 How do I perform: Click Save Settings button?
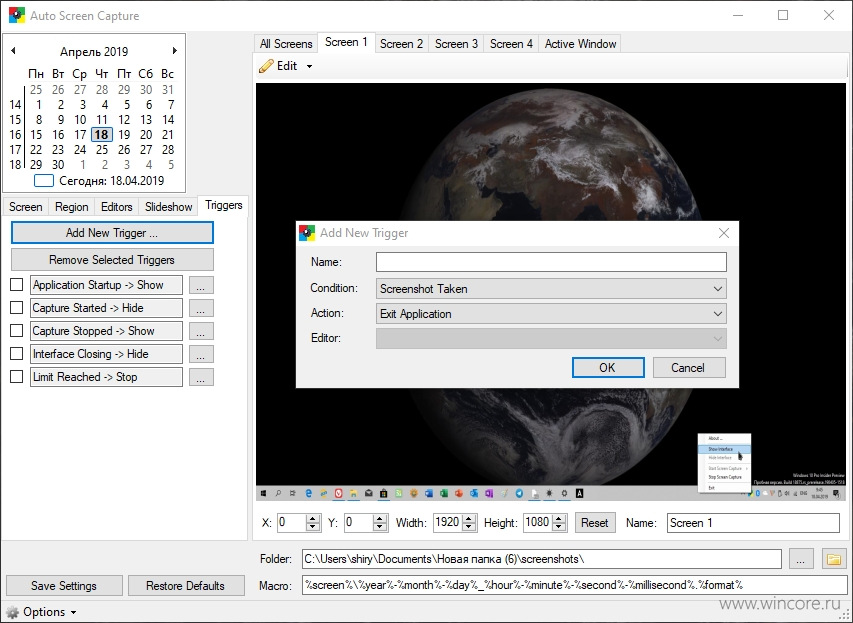pyautogui.click(x=64, y=586)
